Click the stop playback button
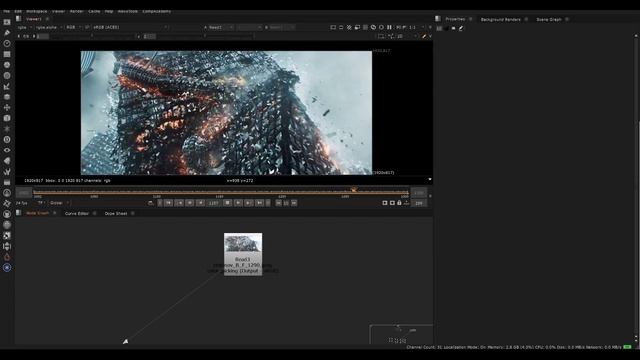The image size is (640, 360). pos(227,203)
